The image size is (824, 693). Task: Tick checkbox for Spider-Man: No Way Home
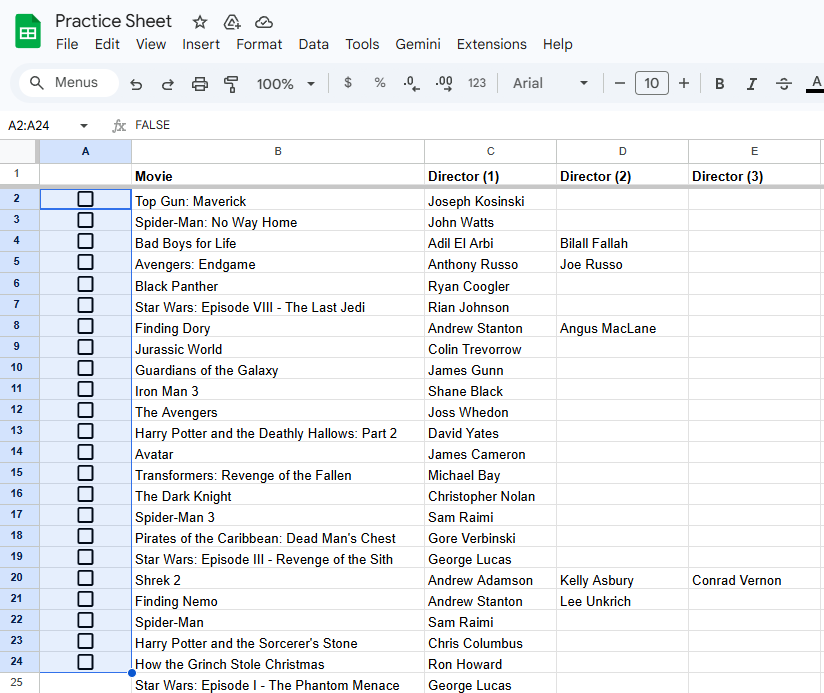pyautogui.click(x=85, y=220)
